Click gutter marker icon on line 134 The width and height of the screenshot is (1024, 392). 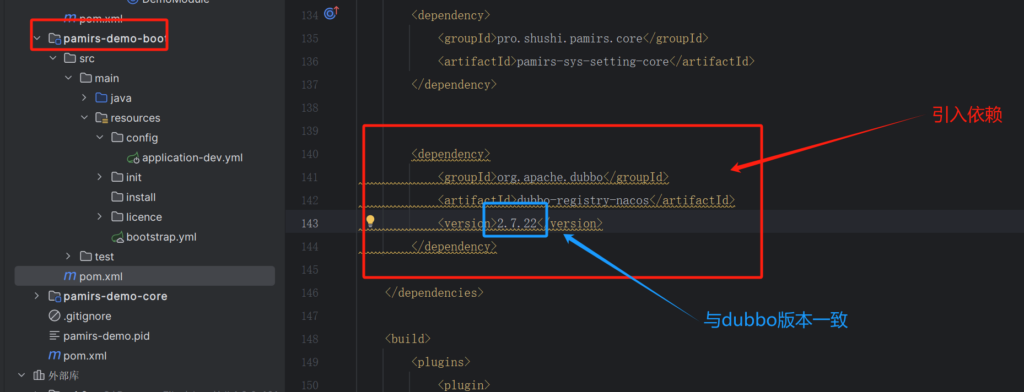[x=332, y=14]
